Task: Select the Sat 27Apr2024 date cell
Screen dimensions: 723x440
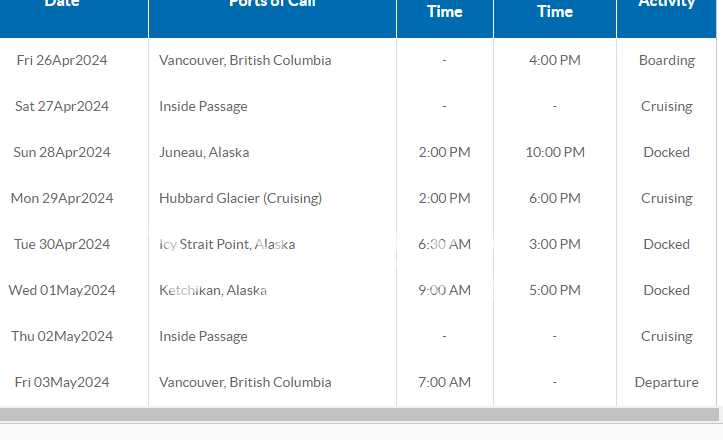Action: [62, 106]
